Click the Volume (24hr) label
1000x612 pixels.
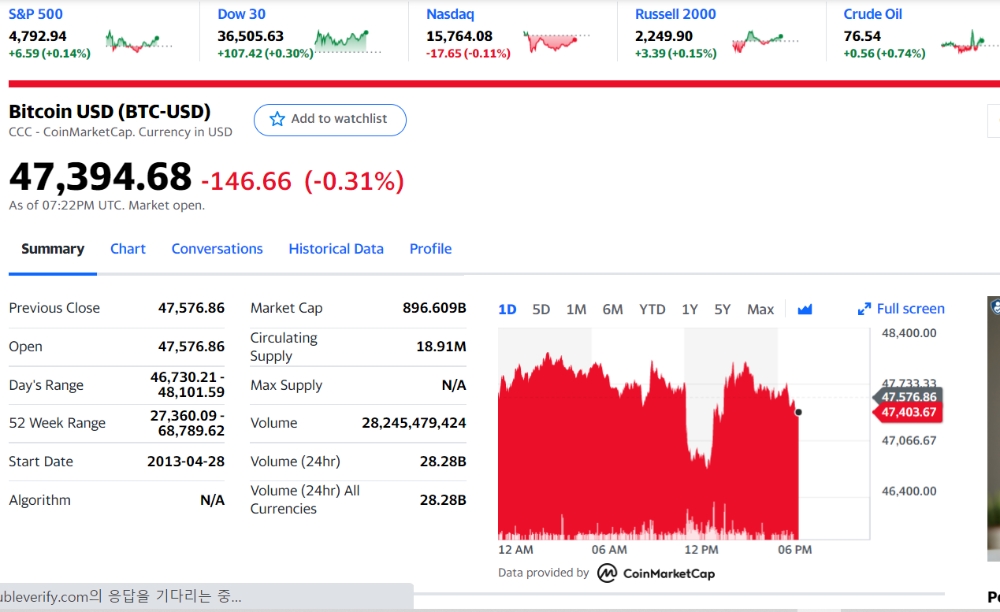tap(295, 462)
